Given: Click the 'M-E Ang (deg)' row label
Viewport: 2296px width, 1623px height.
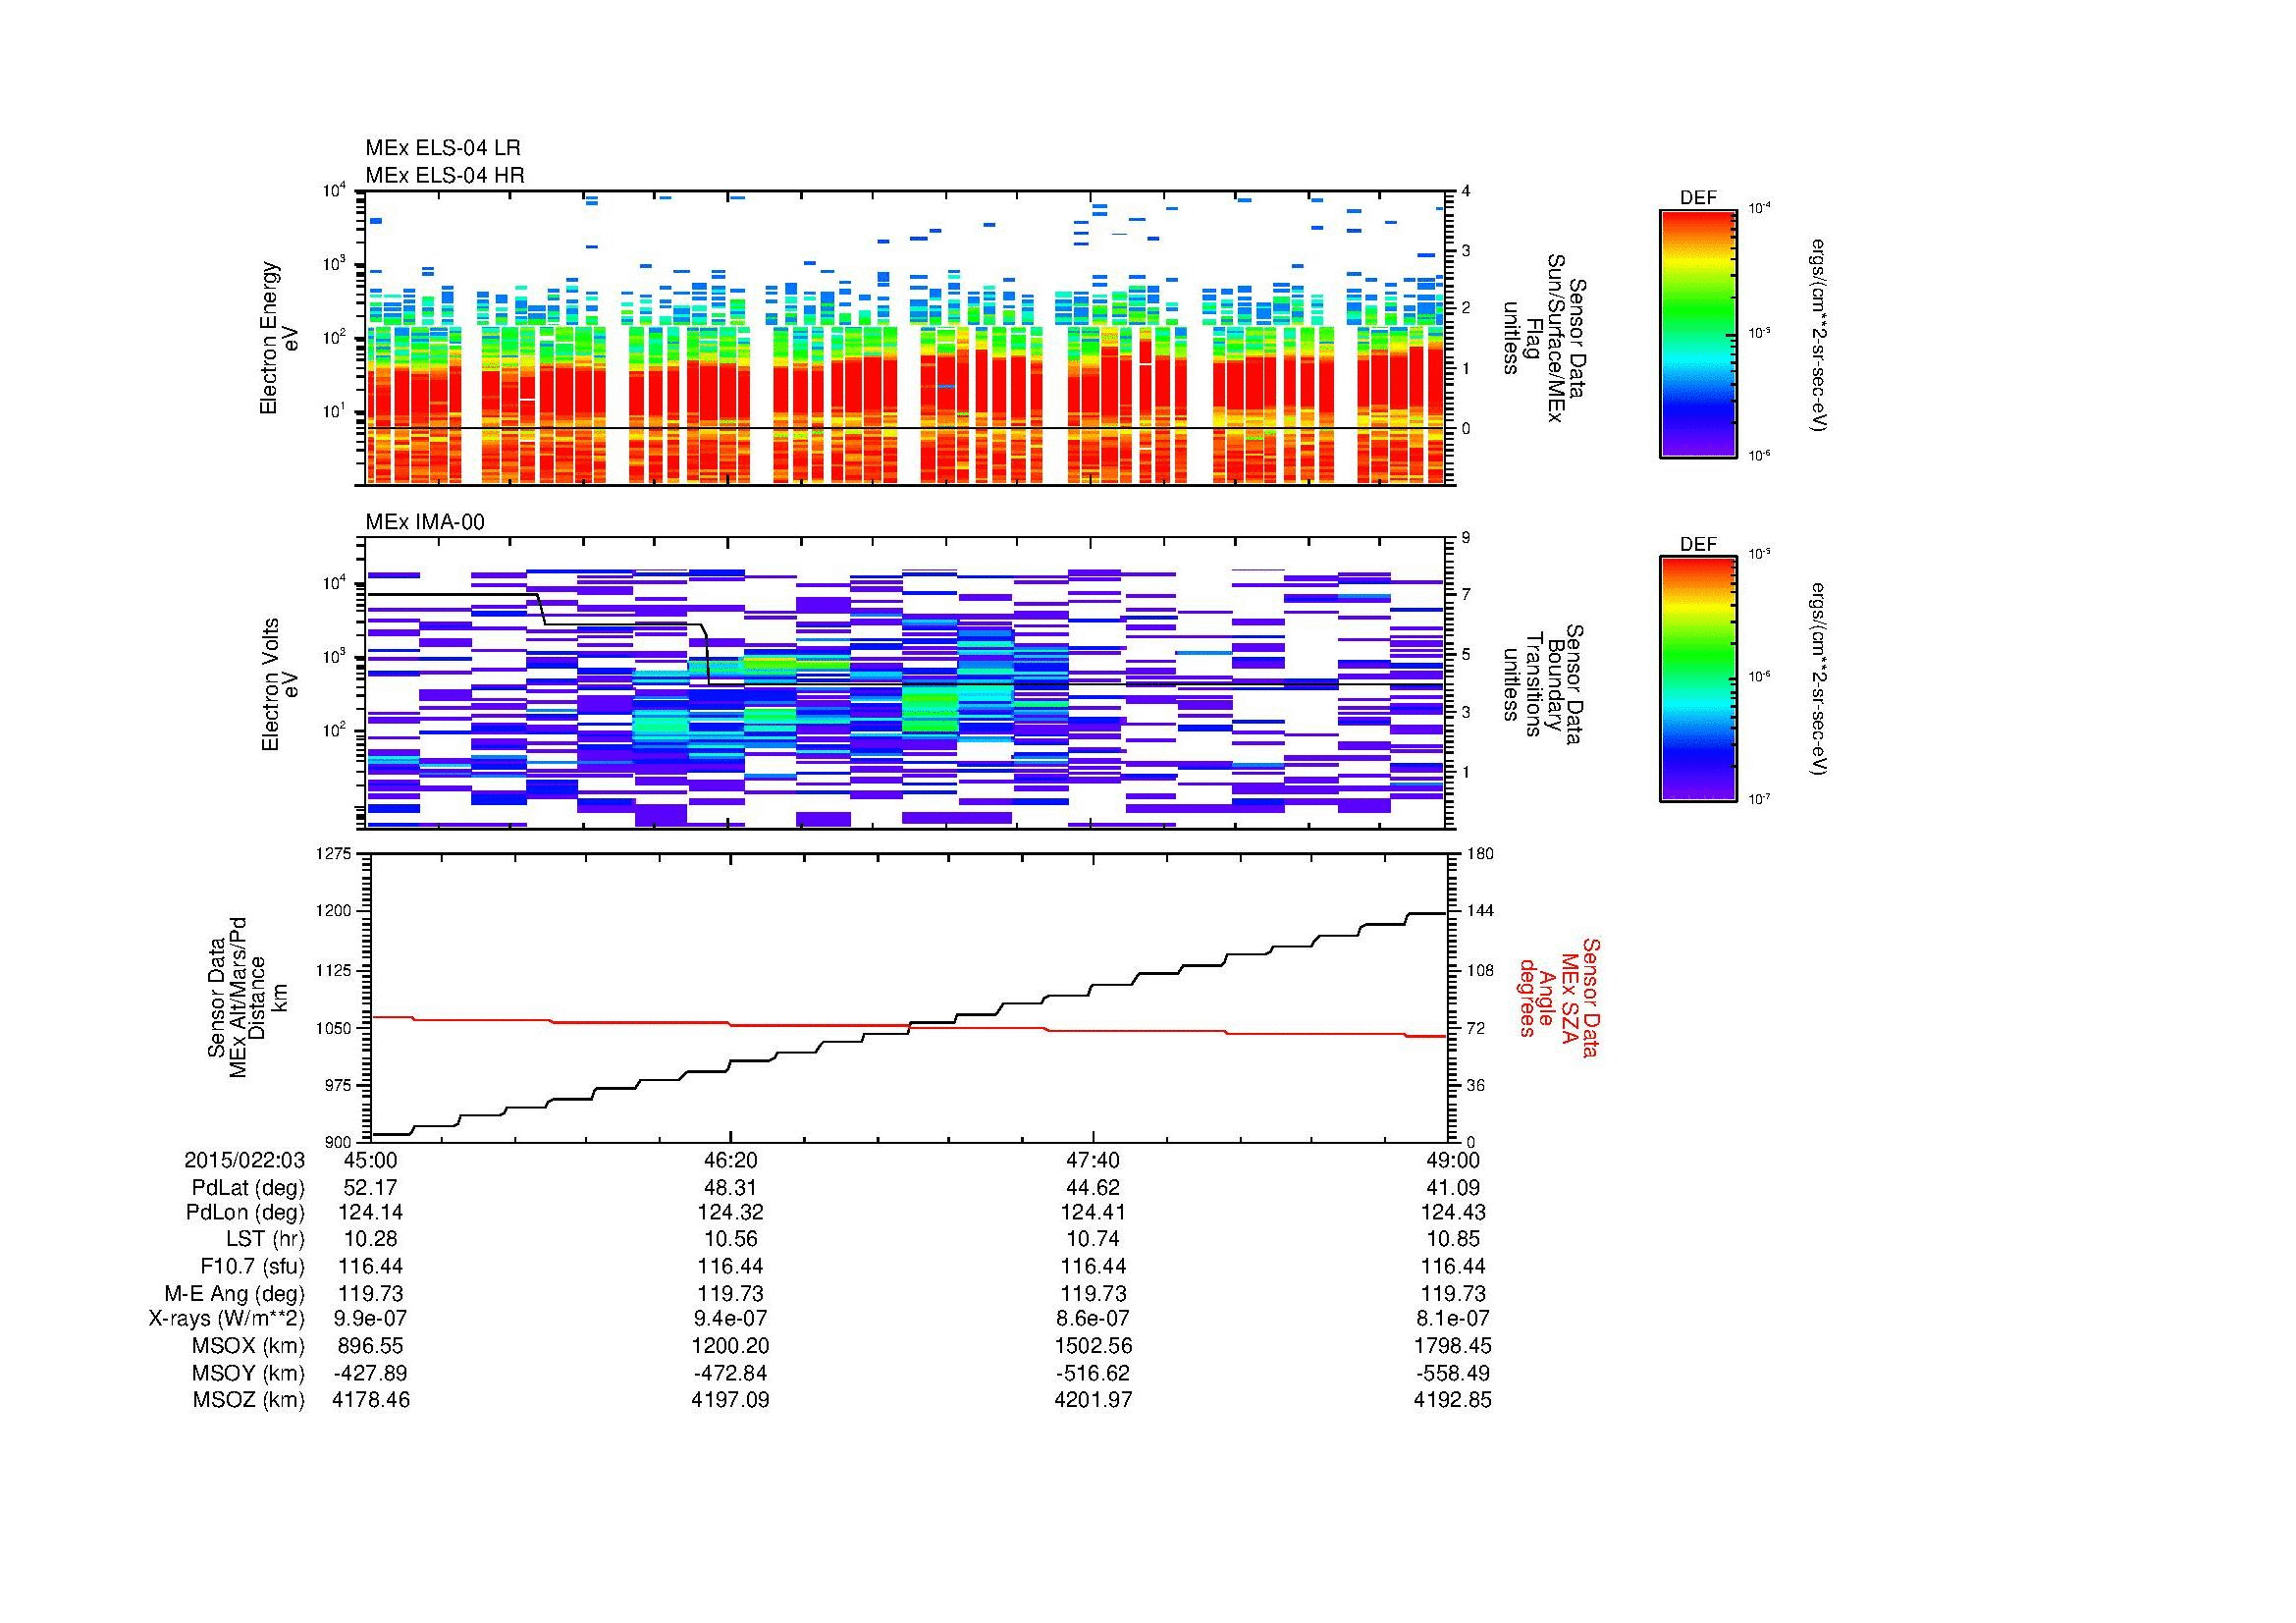Looking at the screenshot, I should click(235, 1294).
